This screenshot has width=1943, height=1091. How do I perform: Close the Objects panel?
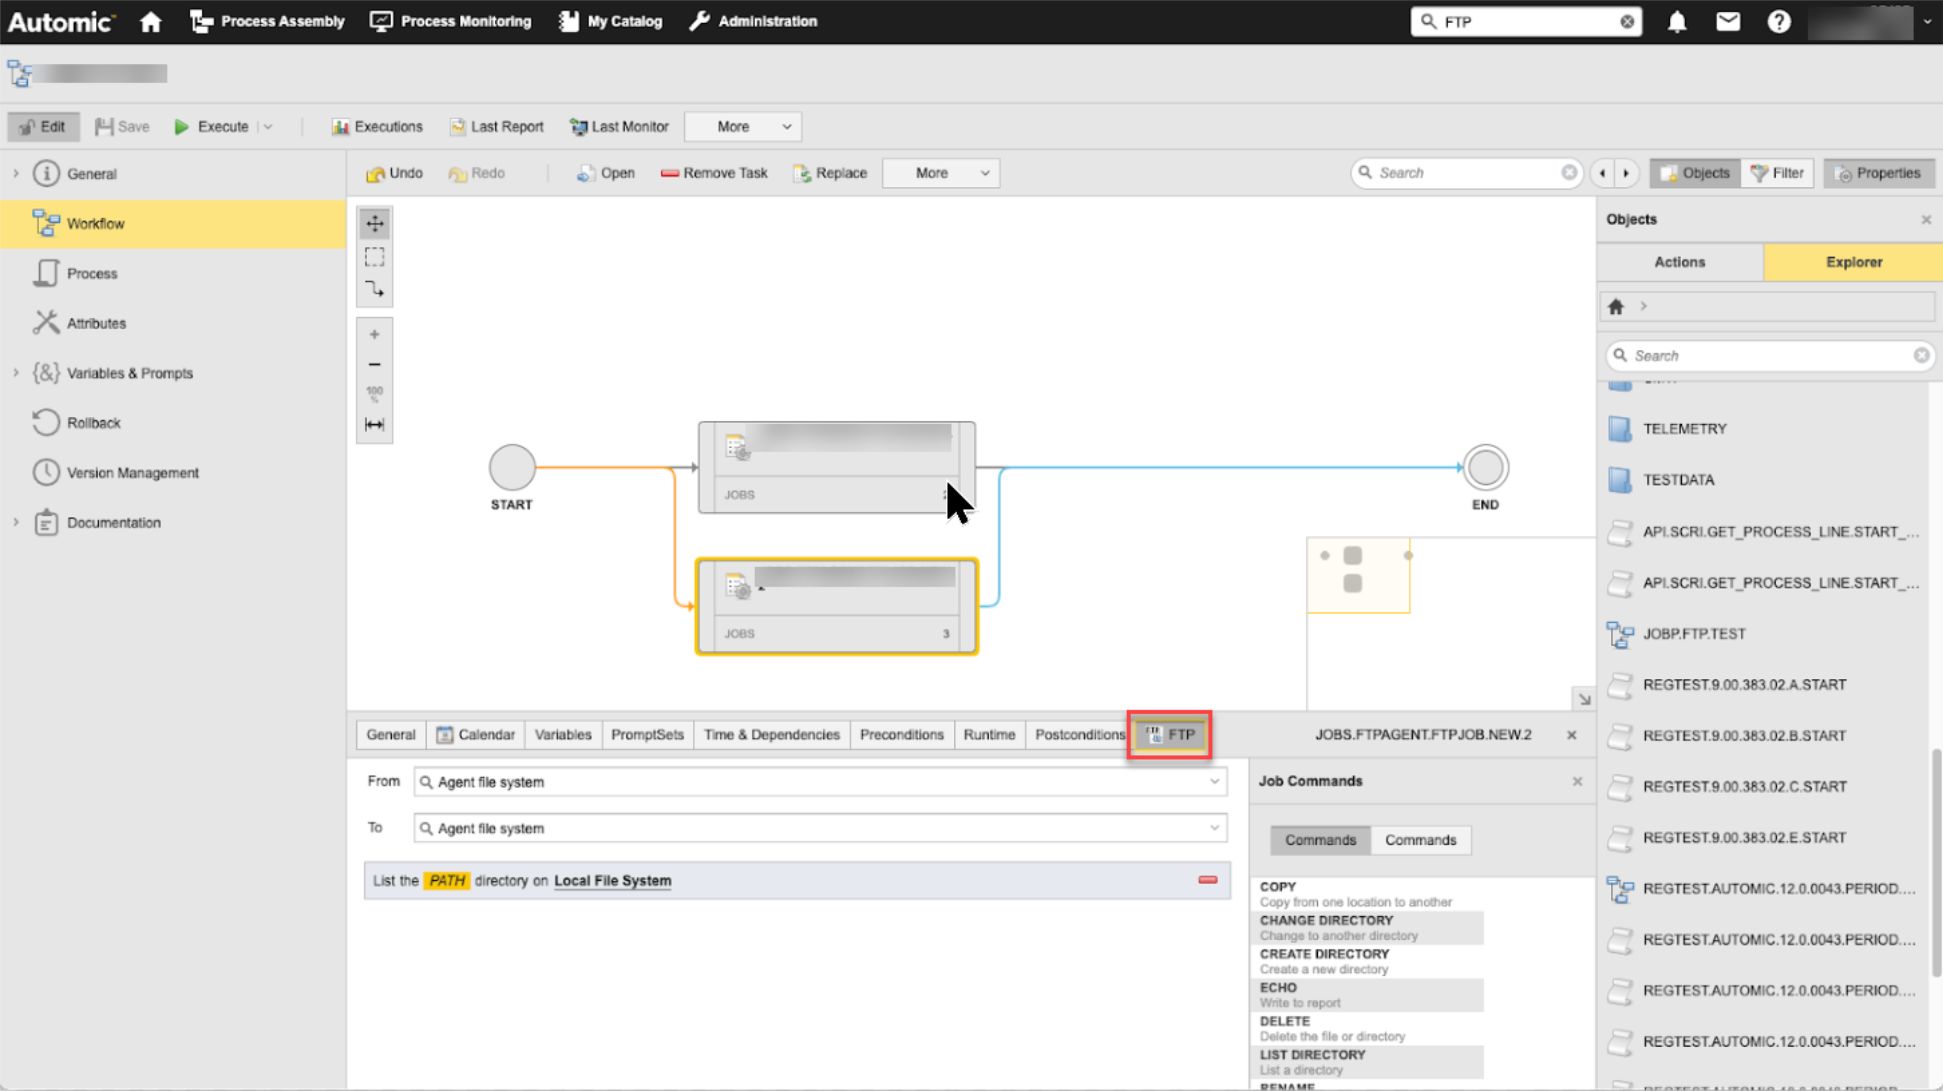pos(1926,219)
